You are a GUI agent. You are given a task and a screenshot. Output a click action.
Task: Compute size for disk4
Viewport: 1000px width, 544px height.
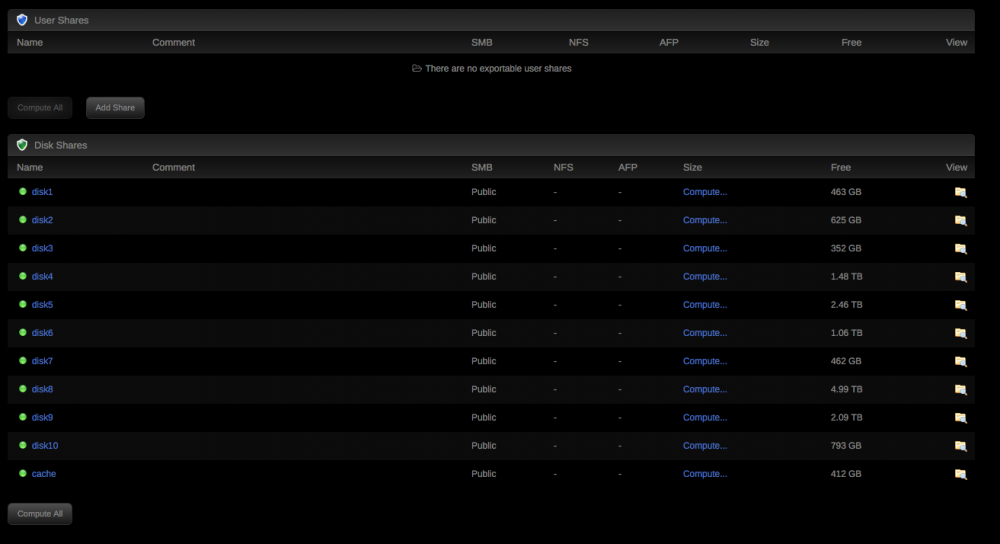705,276
